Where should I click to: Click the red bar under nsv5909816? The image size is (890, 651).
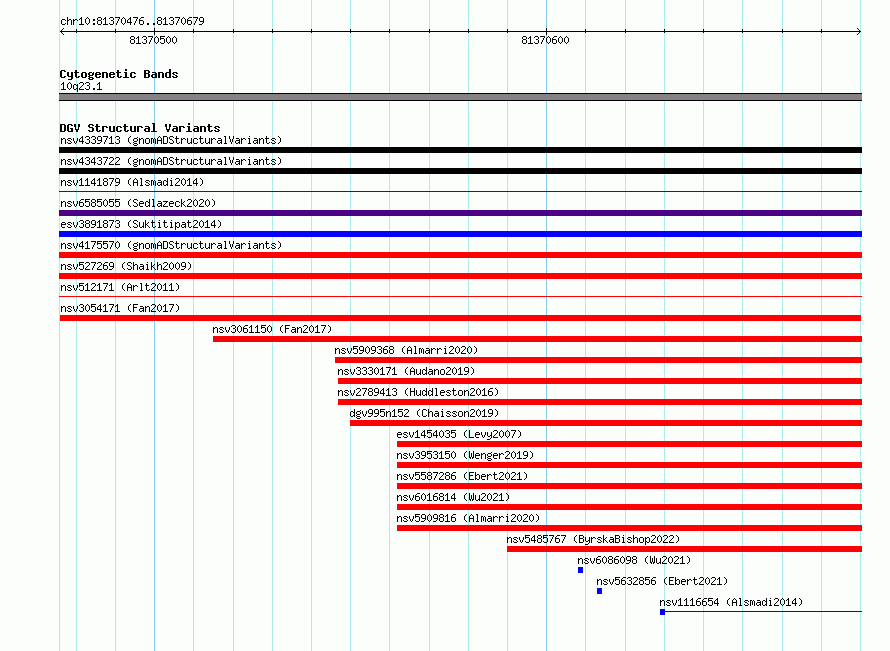[x=629, y=528]
